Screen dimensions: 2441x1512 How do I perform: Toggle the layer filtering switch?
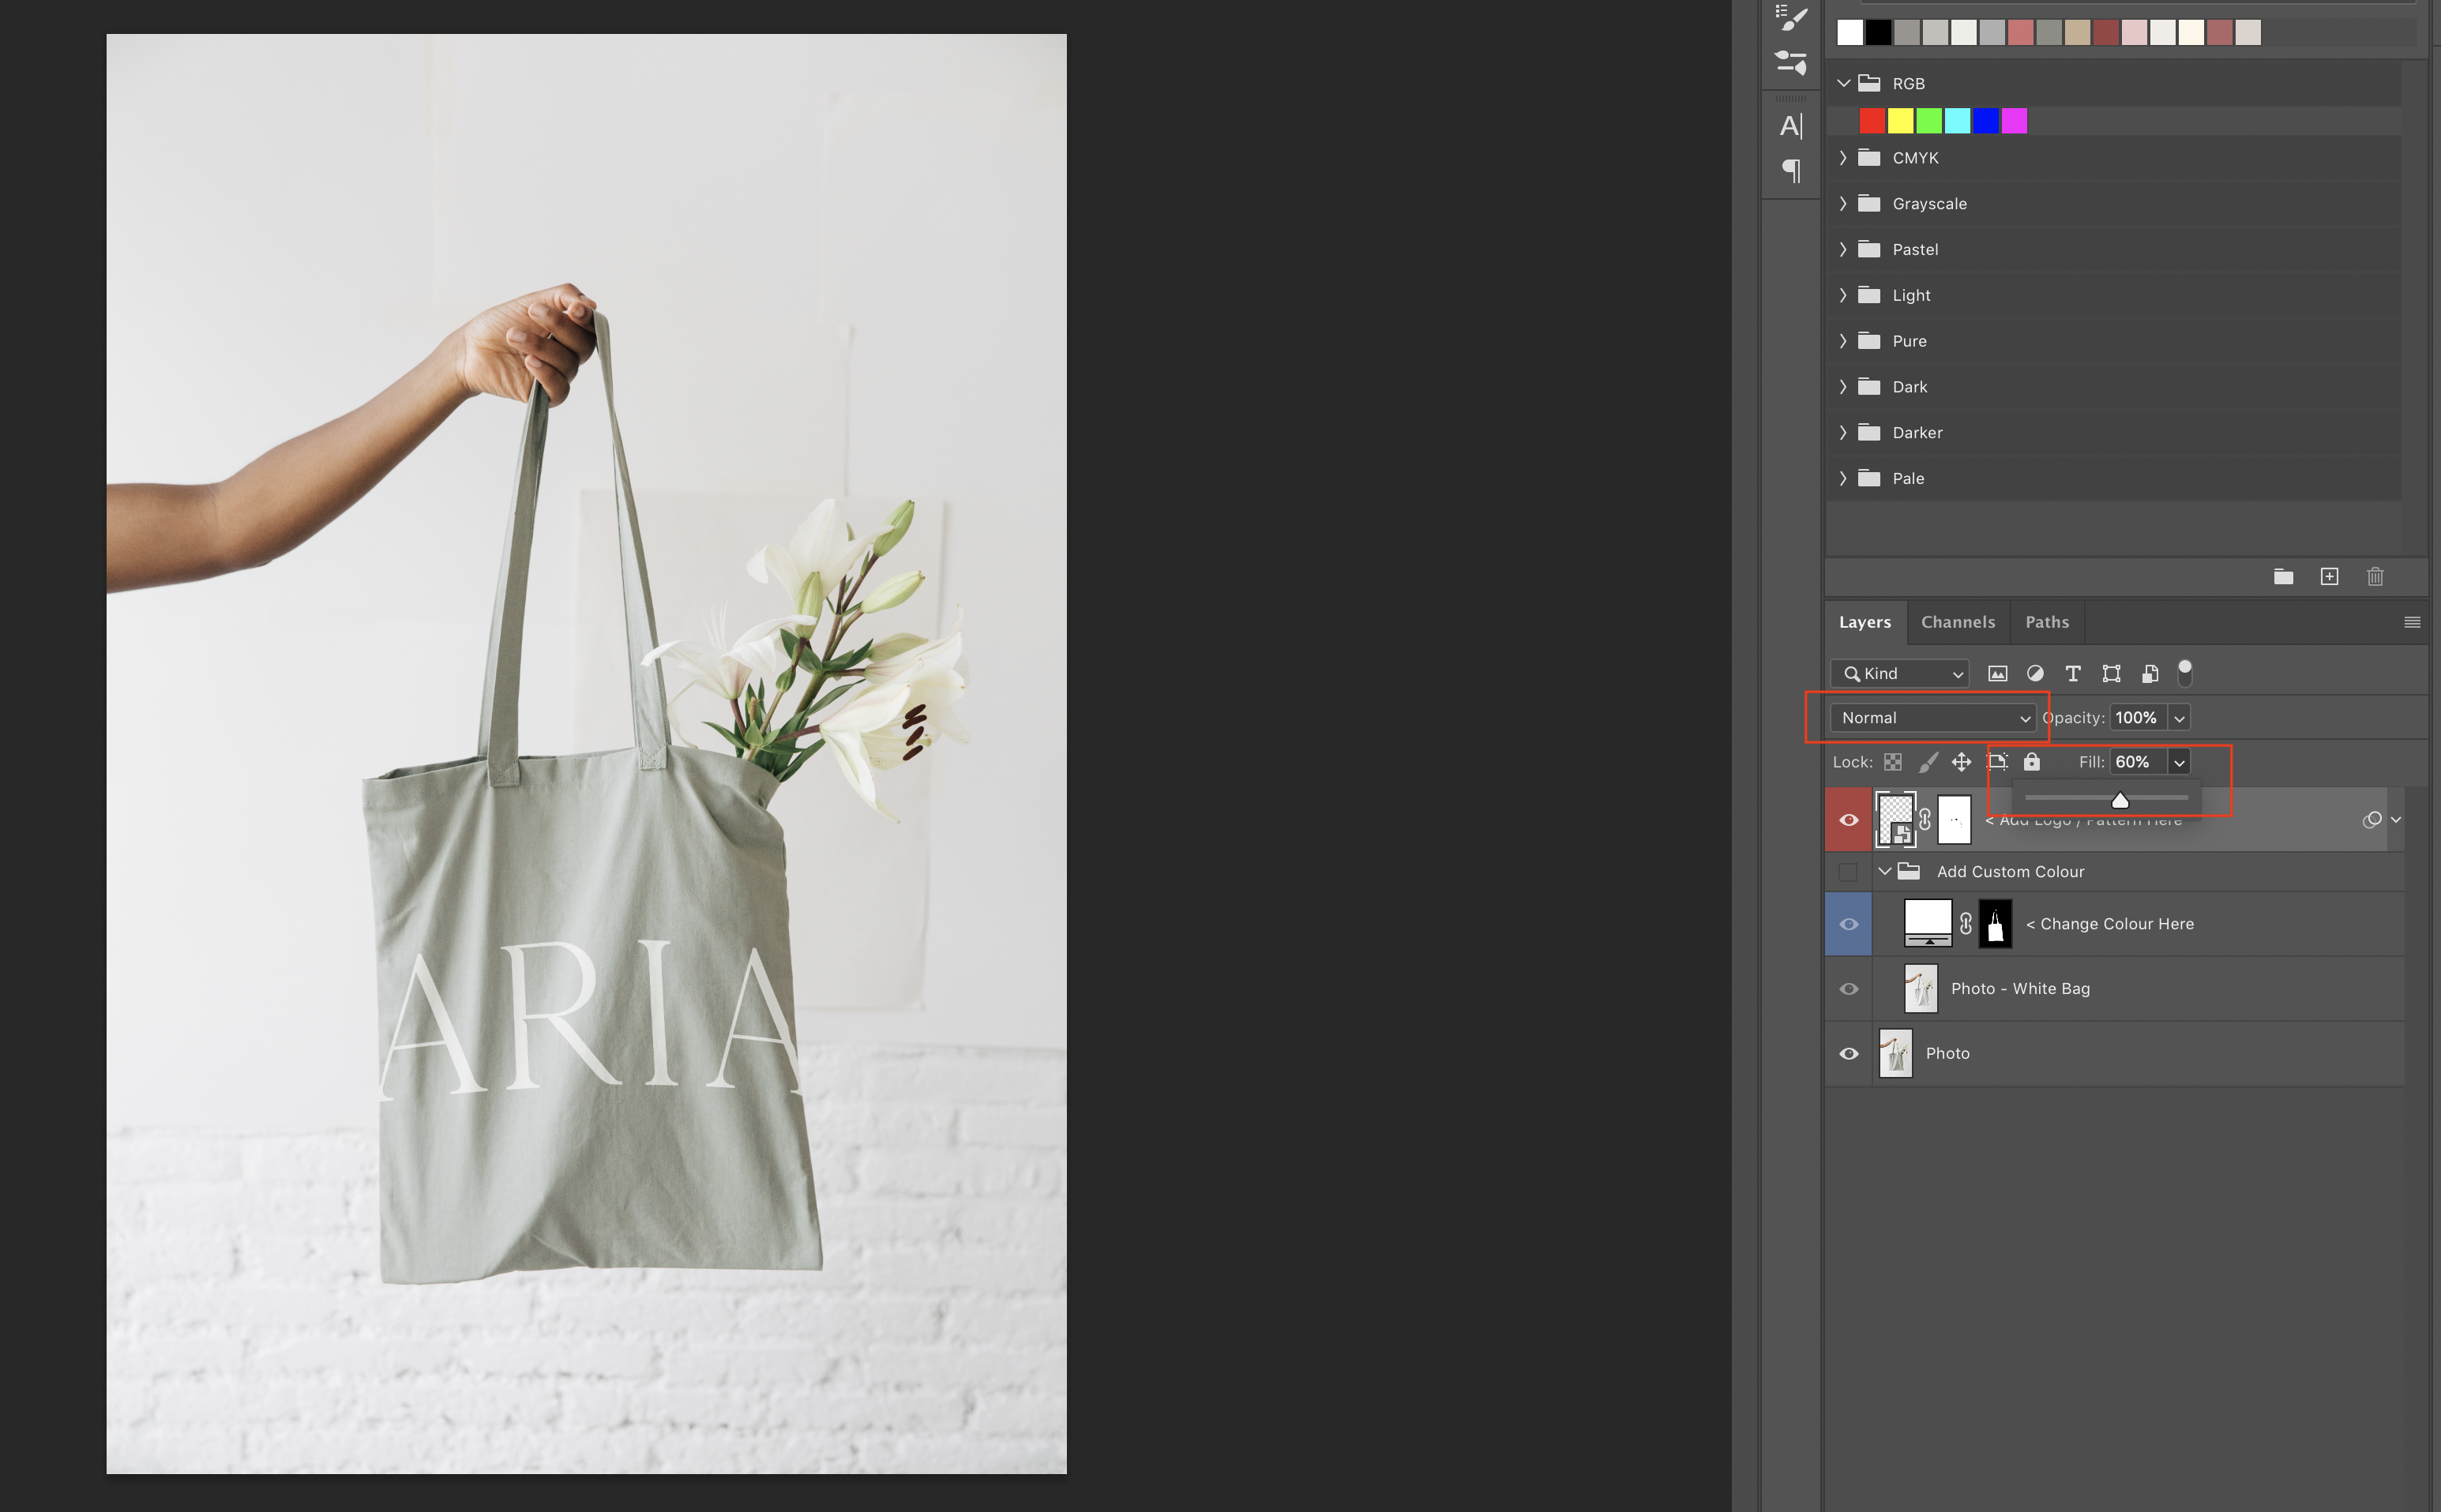2185,674
